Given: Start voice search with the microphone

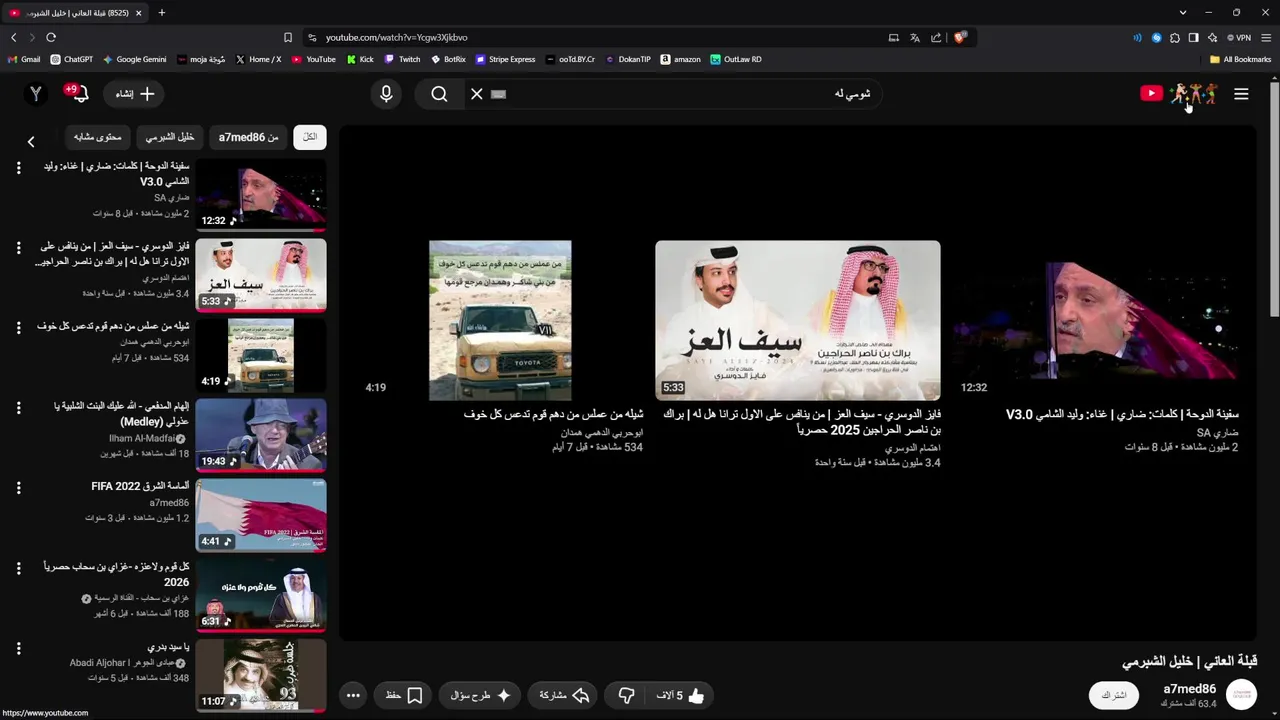Looking at the screenshot, I should coord(386,94).
